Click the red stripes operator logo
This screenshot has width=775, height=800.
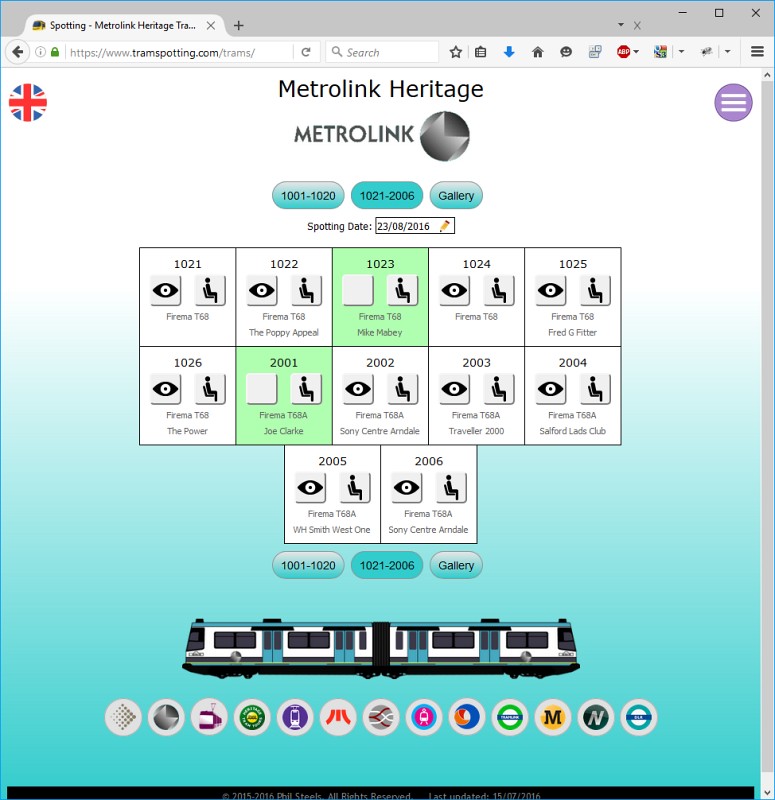(338, 717)
